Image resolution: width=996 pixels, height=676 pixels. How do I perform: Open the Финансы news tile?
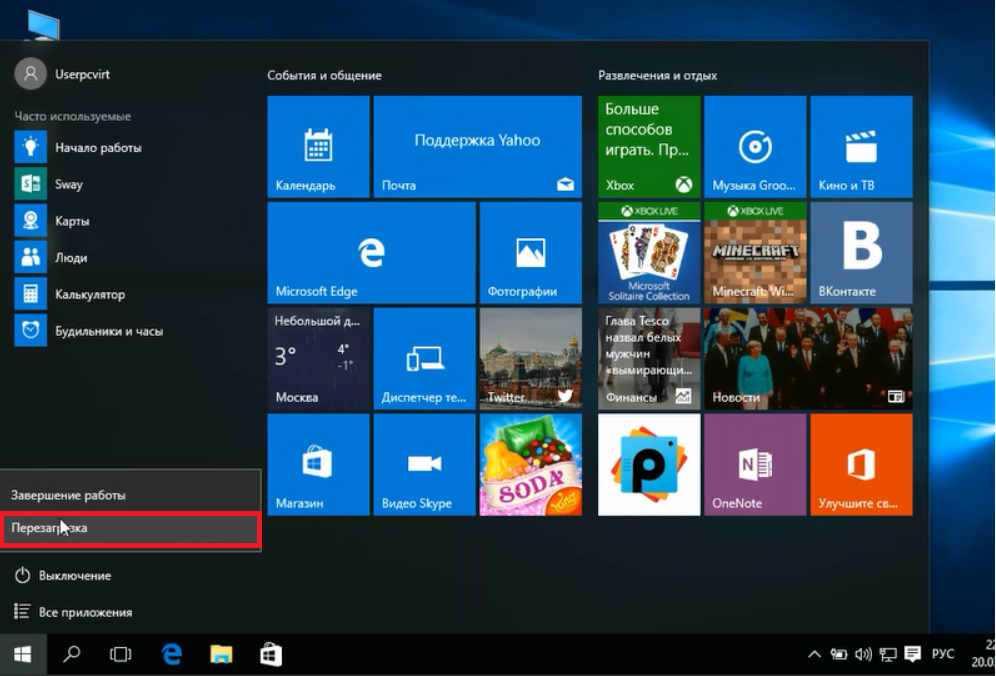click(x=649, y=359)
